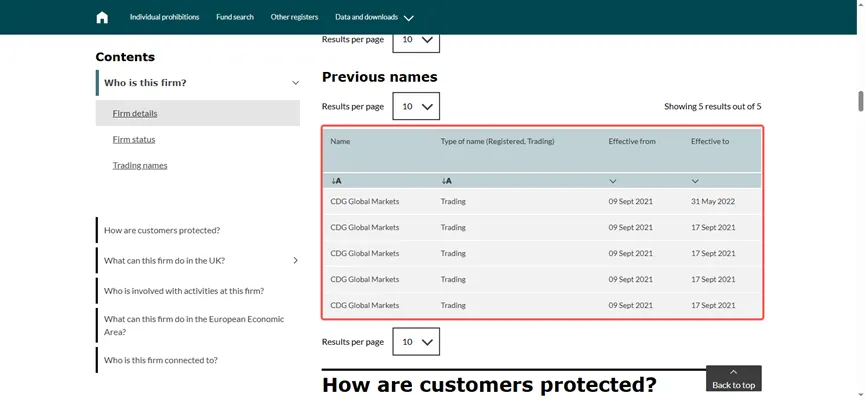Sort the Type of name column with ↓A icon
Screen dimensions: 865x400
point(446,181)
